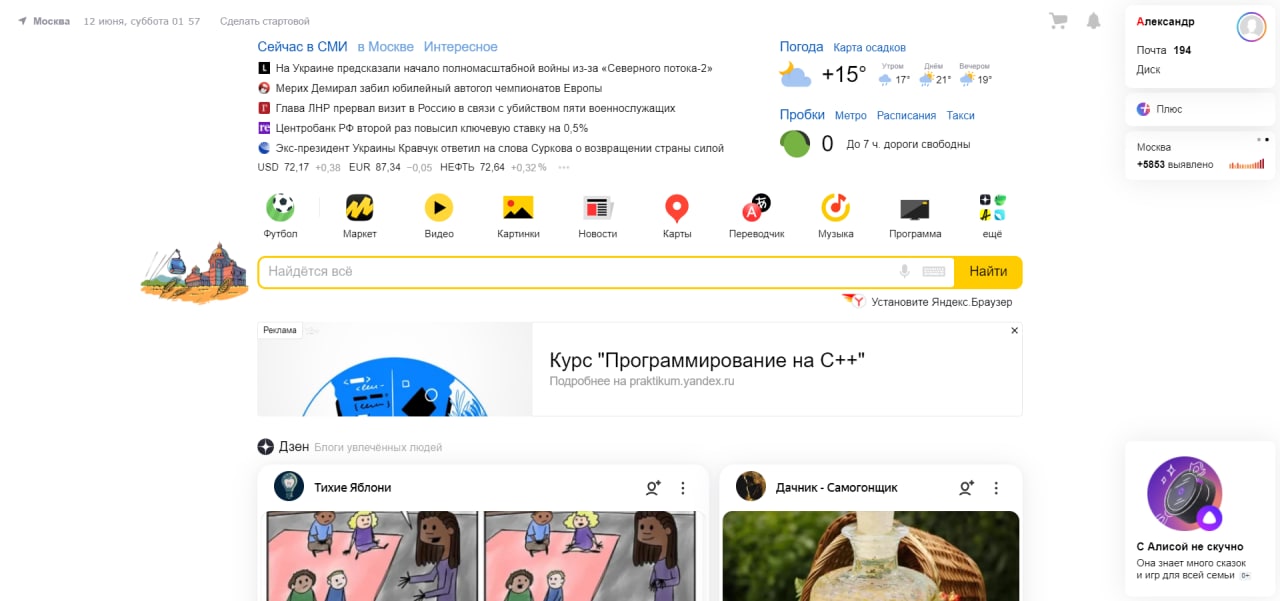Open the on-screen keyboard icon
The image size is (1280, 601).
click(x=934, y=271)
